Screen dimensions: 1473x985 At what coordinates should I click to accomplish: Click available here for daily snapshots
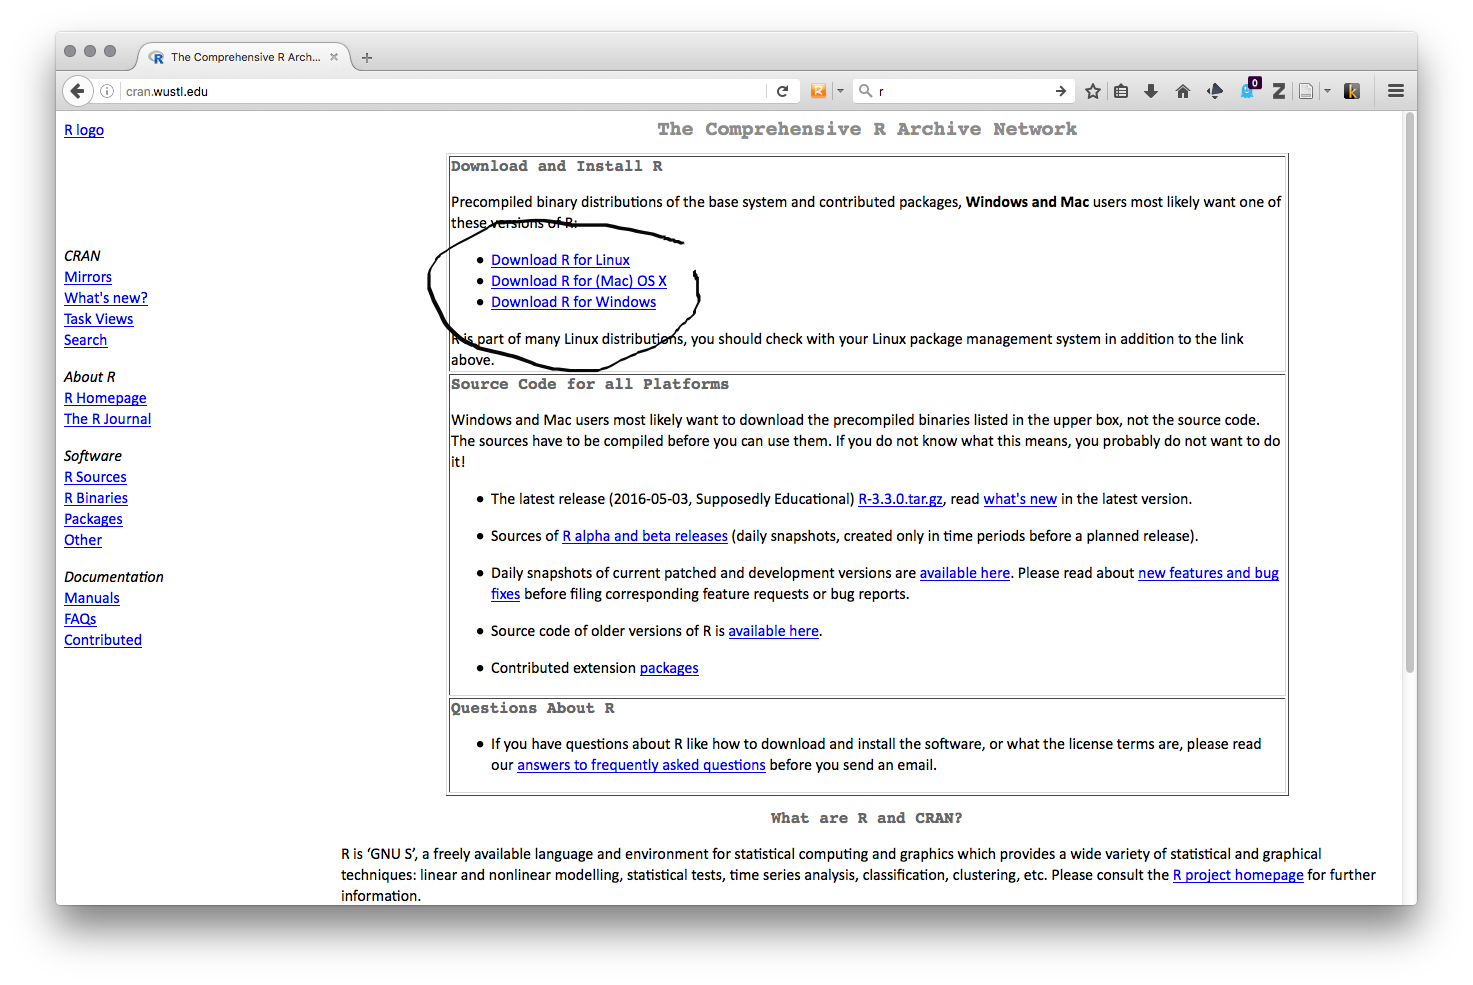(965, 573)
